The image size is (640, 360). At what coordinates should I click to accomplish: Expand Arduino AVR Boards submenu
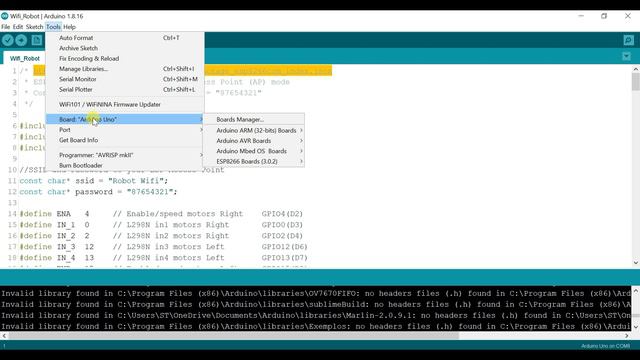[253, 140]
